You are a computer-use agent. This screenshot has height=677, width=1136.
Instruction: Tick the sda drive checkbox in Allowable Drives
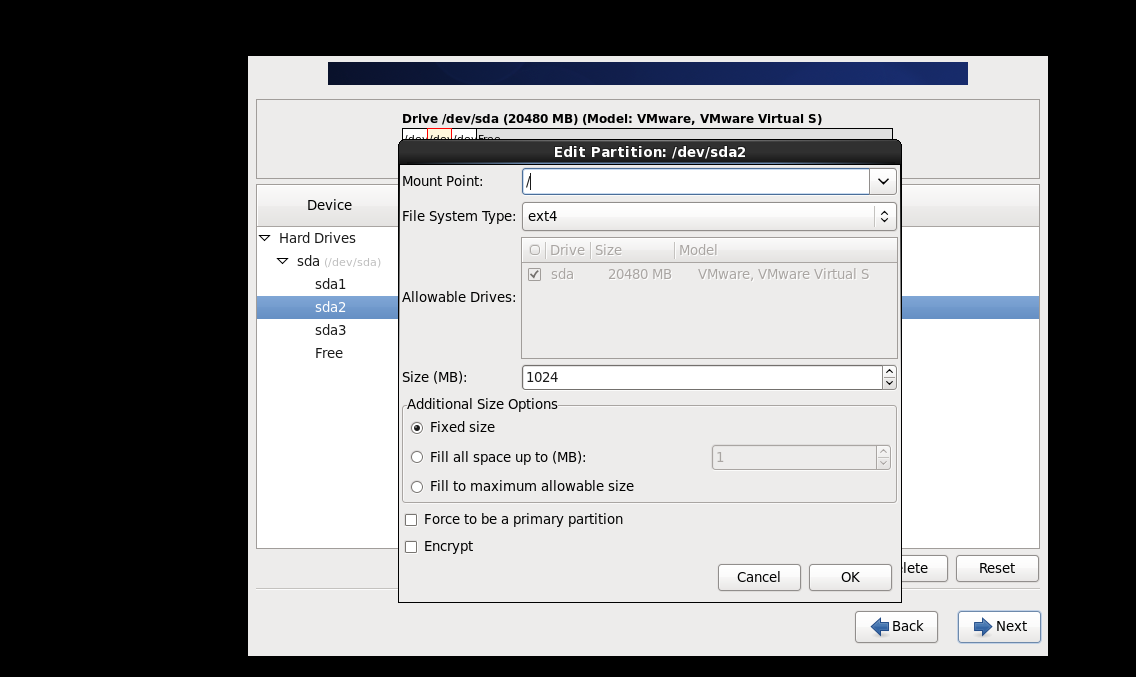click(535, 275)
